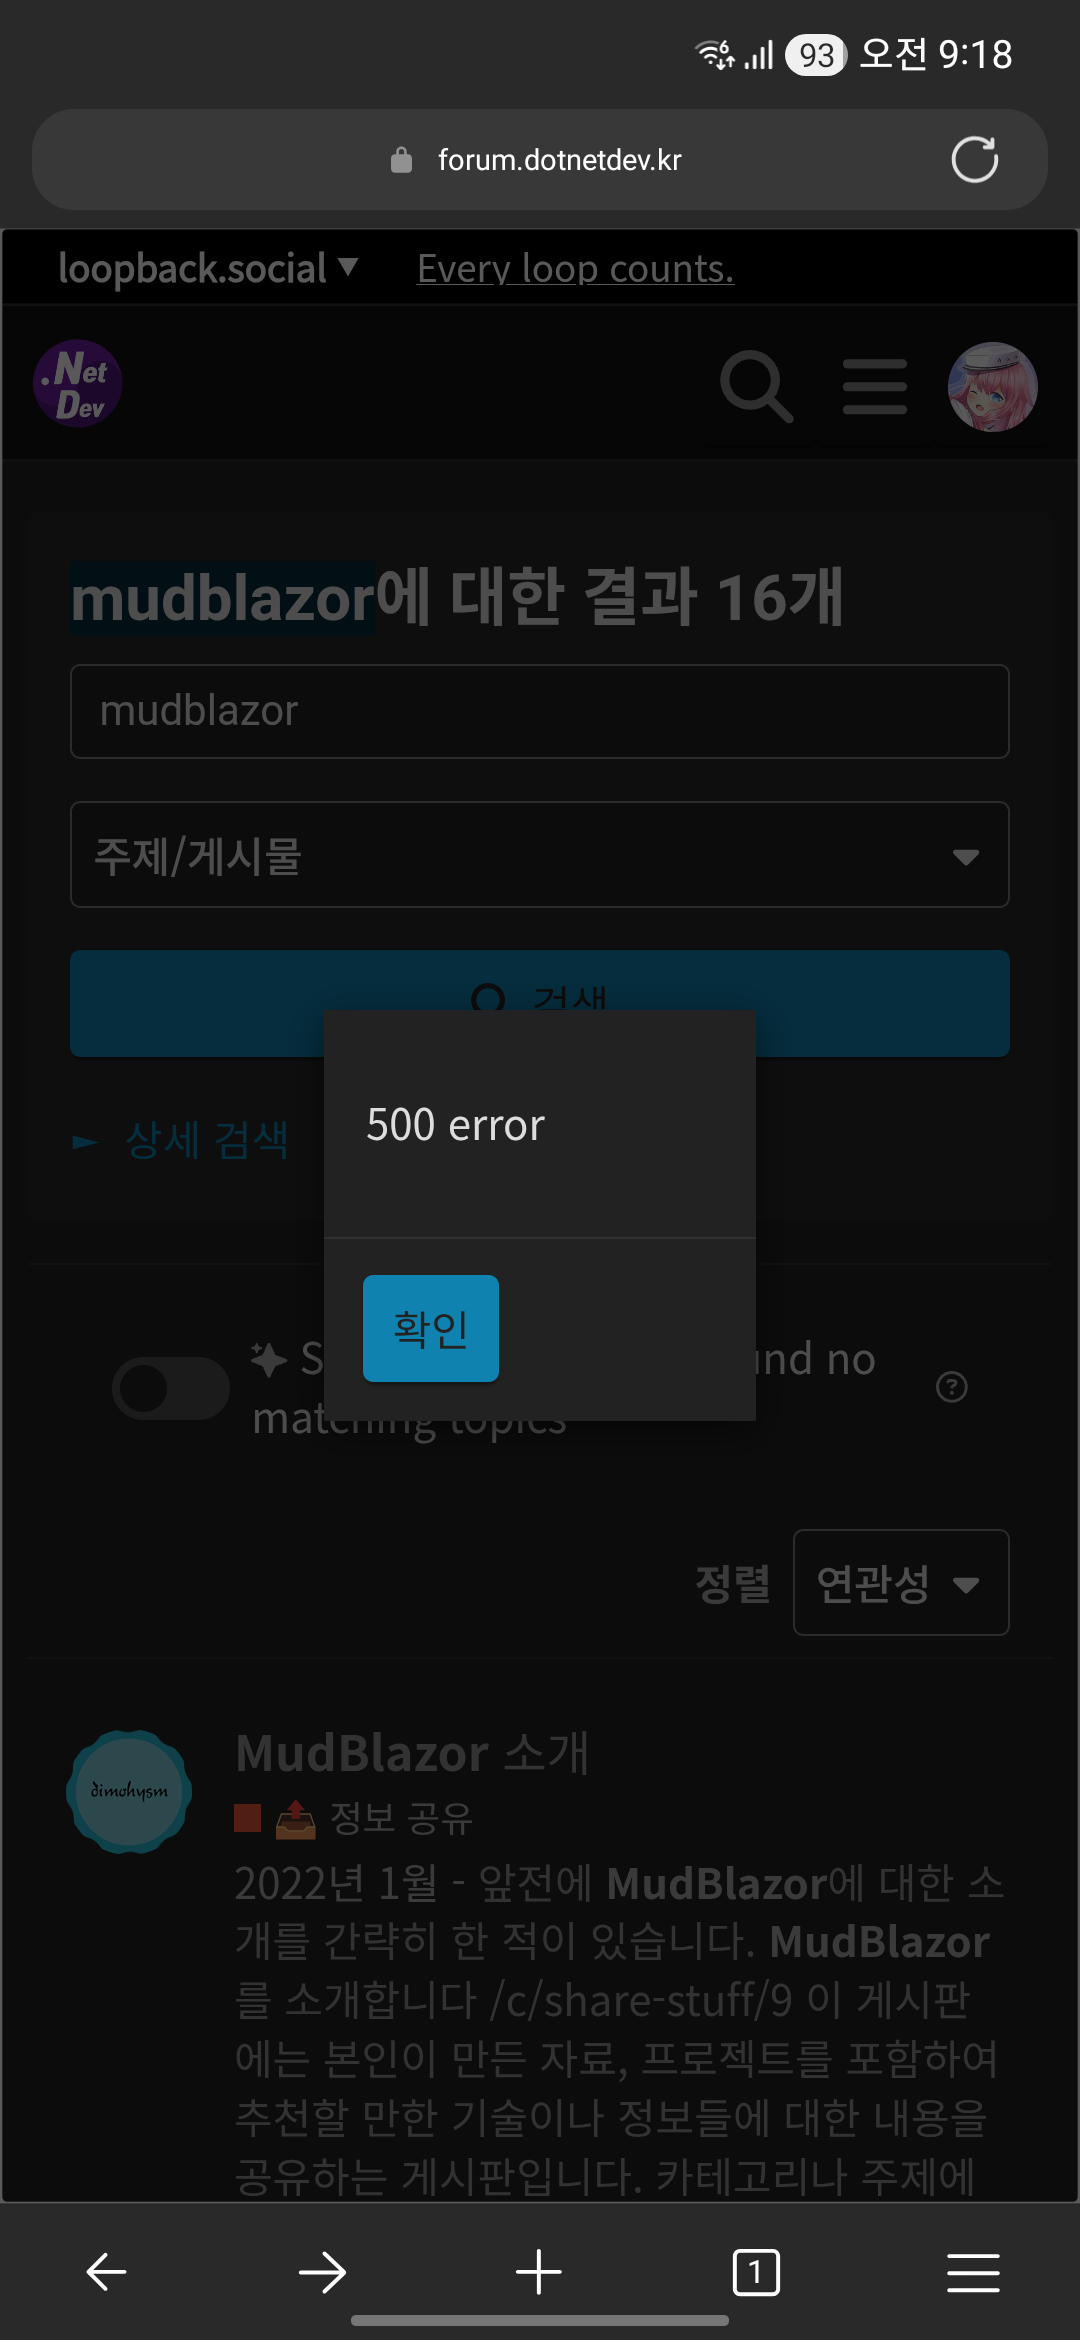This screenshot has height=2340, width=1080.
Task: Open a new tab with plus icon
Action: pos(539,2272)
